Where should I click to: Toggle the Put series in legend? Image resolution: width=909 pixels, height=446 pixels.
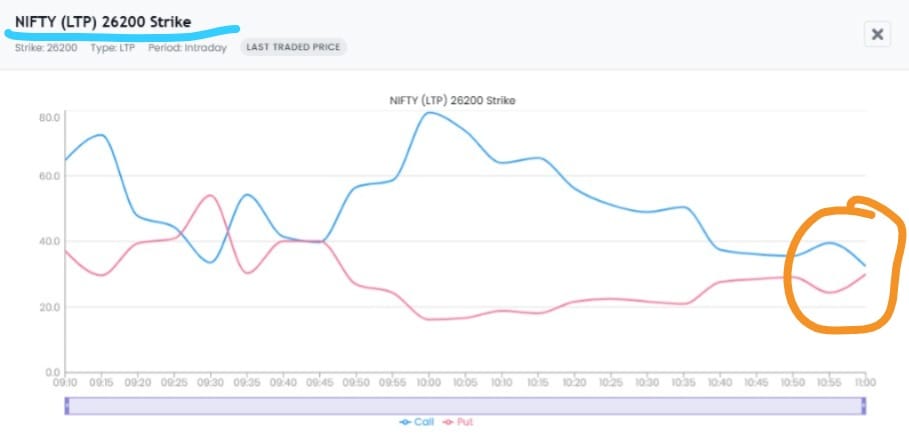465,422
